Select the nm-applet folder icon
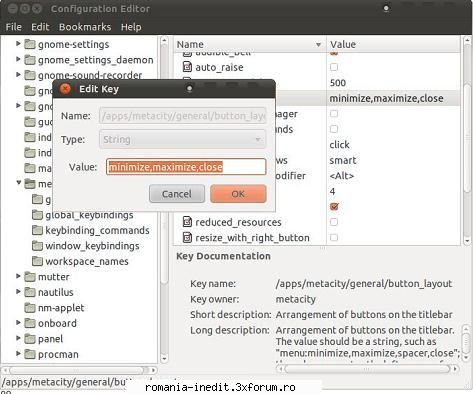The width and height of the screenshot is (473, 394). 30,307
